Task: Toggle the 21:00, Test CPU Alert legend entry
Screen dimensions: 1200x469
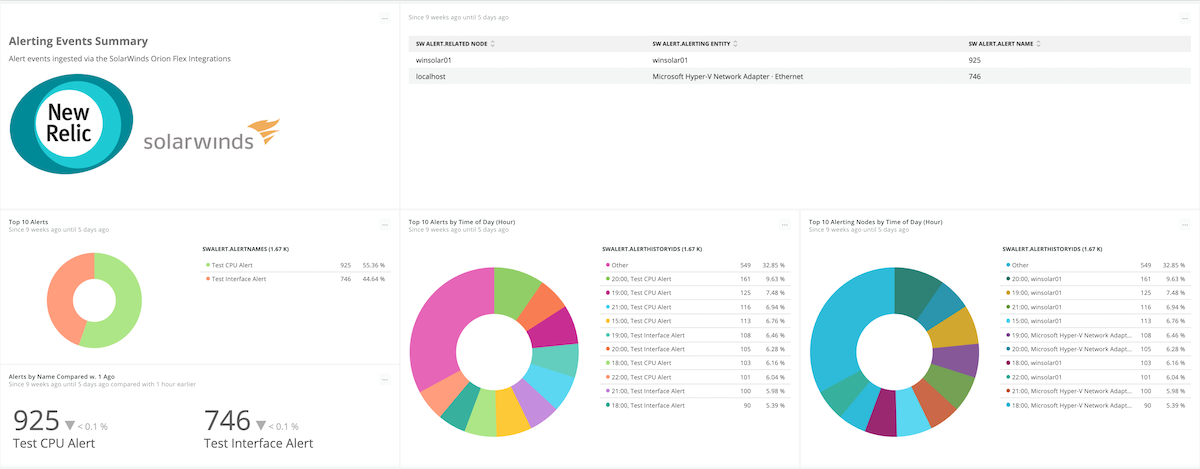Action: click(697, 307)
